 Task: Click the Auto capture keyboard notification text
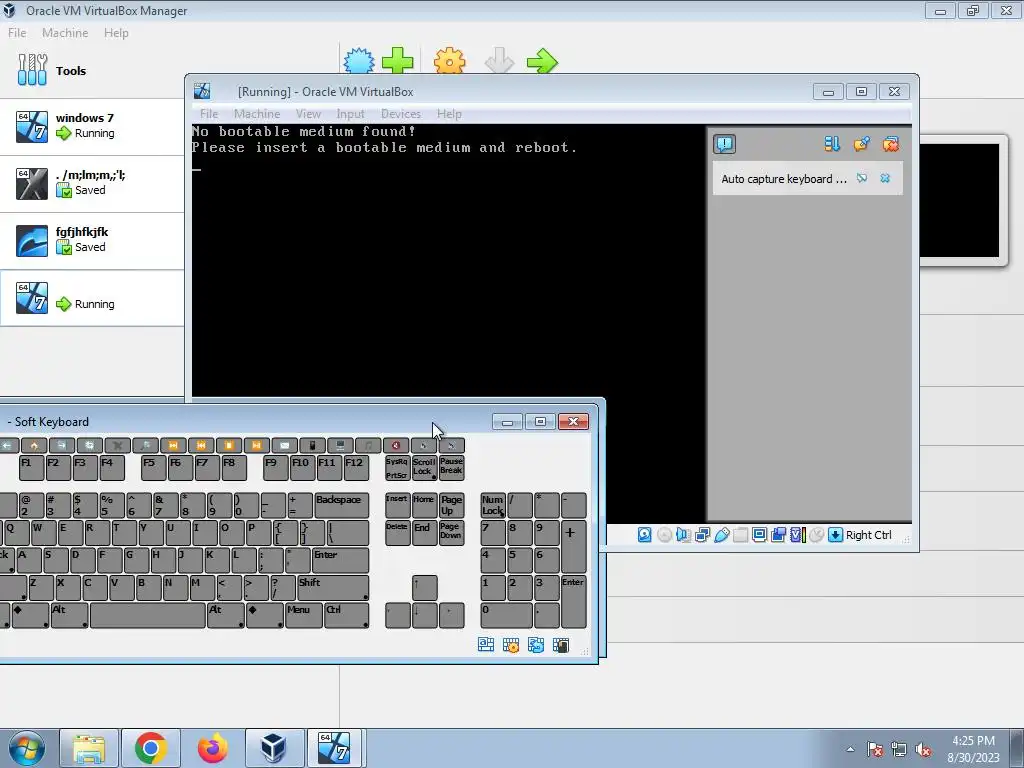[784, 179]
